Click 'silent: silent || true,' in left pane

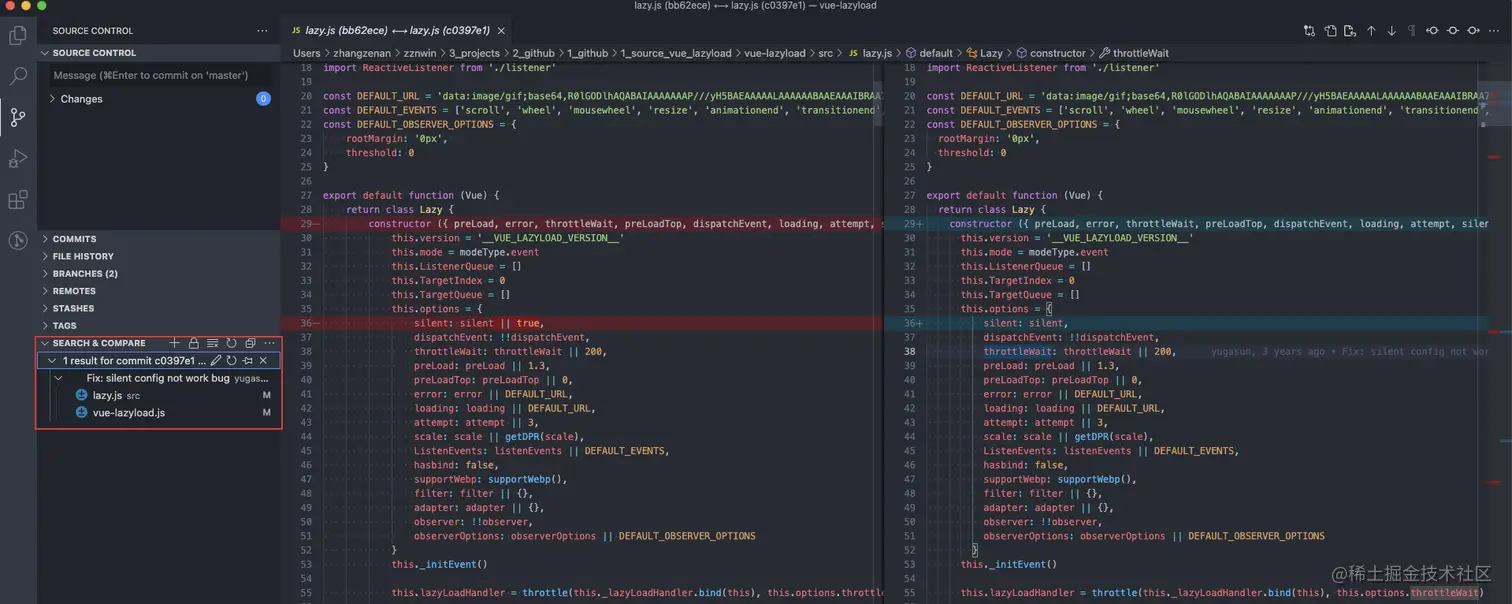point(479,323)
